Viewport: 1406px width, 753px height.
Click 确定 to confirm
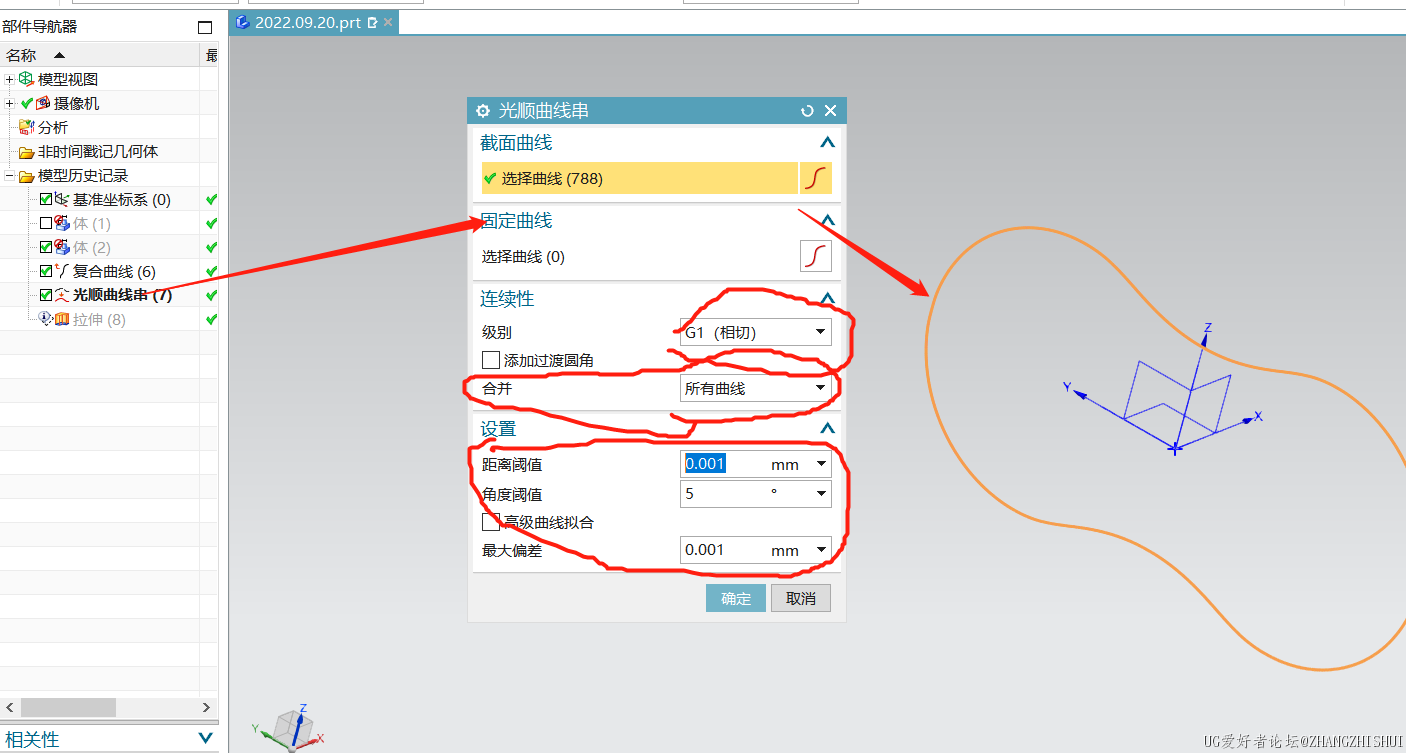point(736,598)
